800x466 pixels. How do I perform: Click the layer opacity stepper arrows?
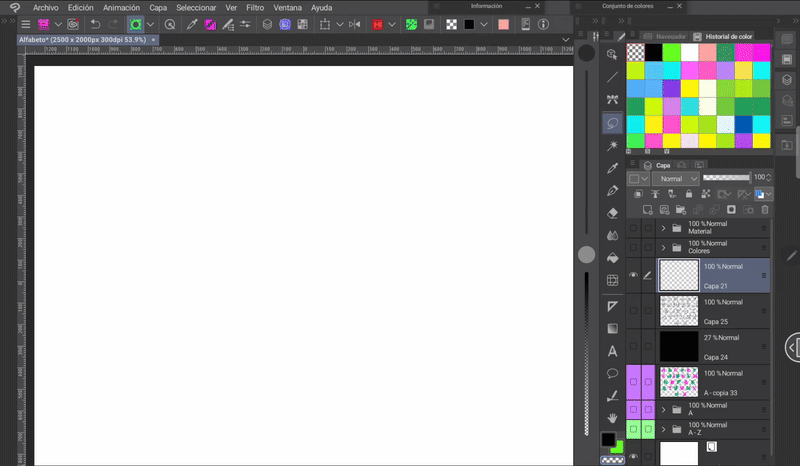768,178
